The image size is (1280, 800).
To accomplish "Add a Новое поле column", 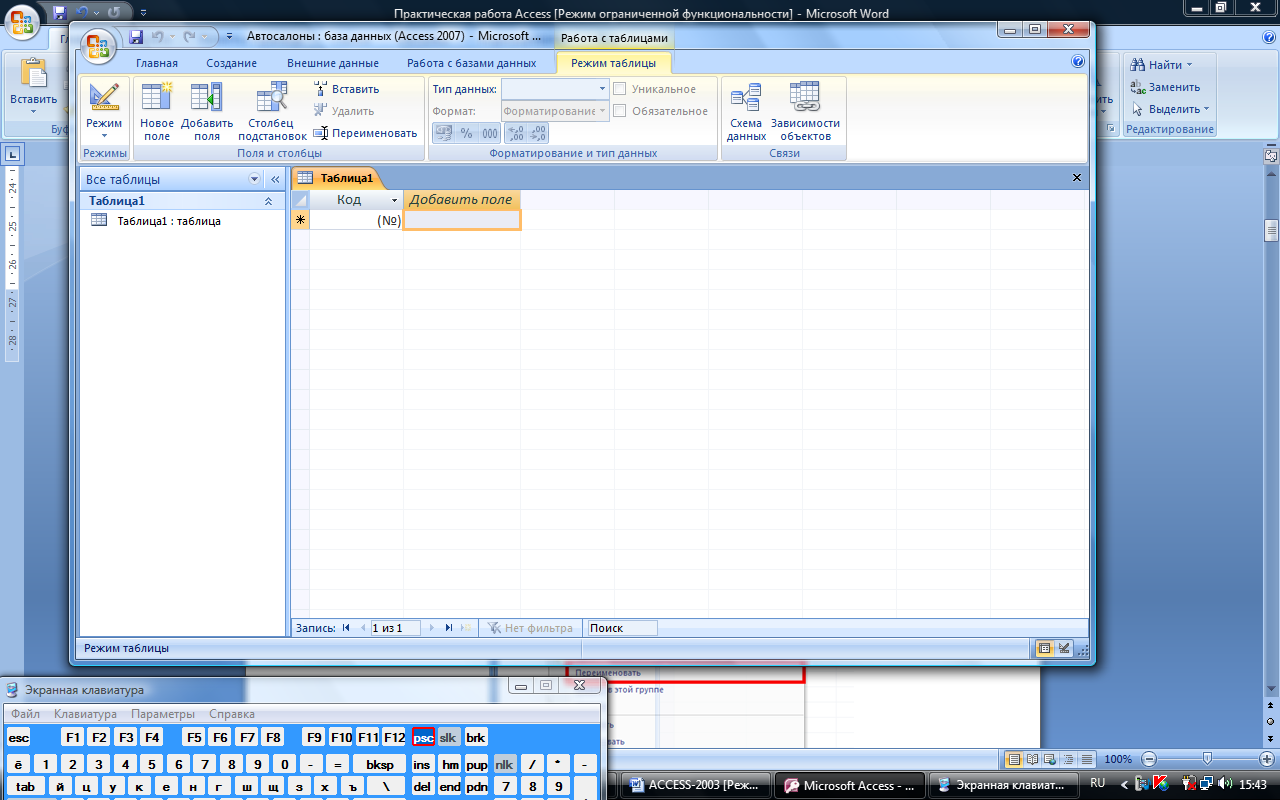I will (x=157, y=111).
